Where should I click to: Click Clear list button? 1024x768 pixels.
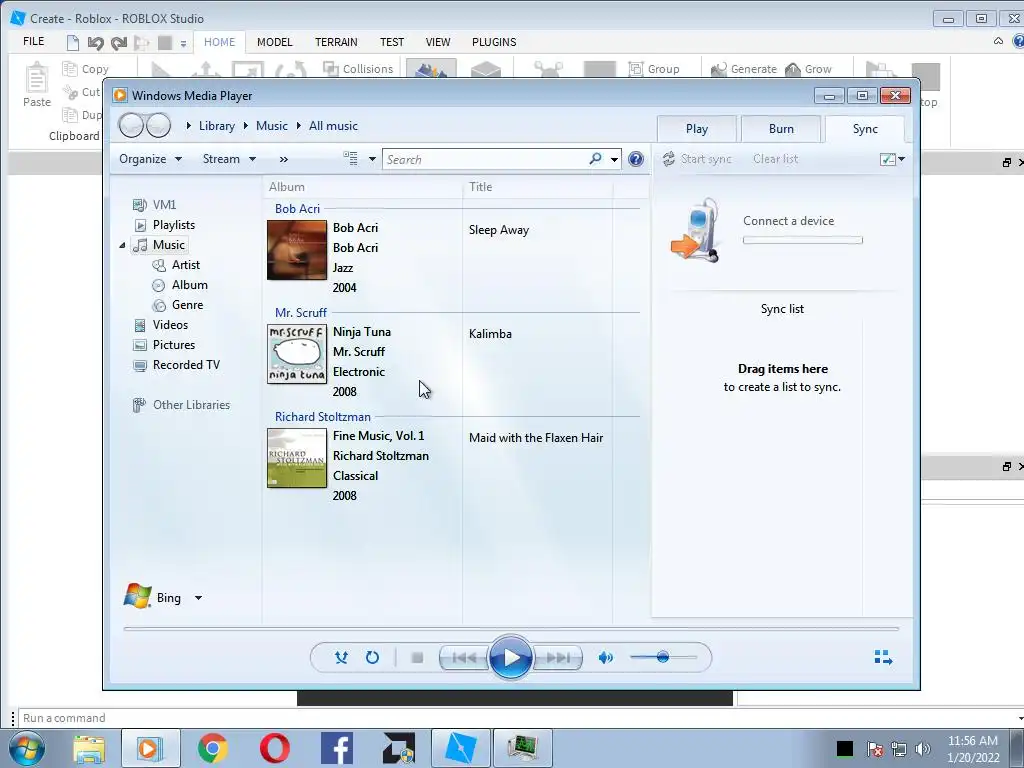775,159
